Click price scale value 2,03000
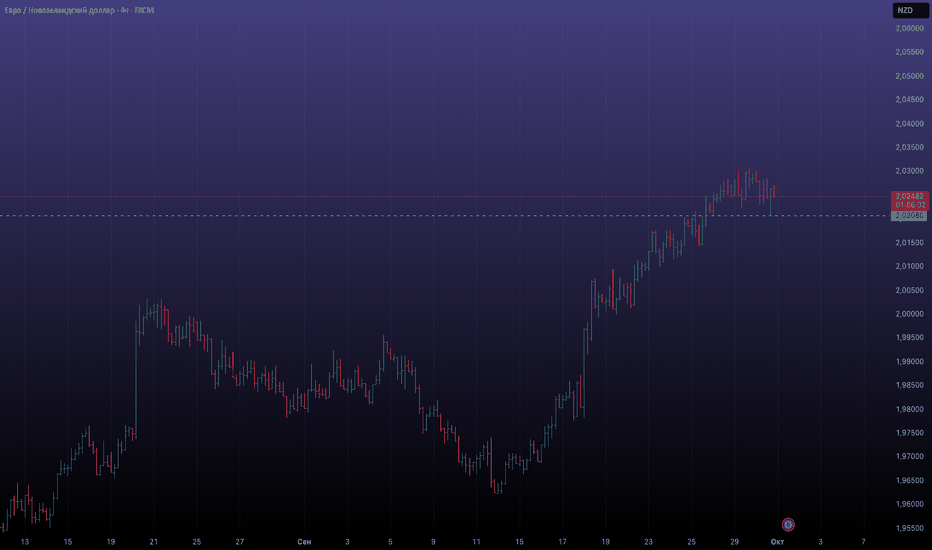 pos(909,171)
